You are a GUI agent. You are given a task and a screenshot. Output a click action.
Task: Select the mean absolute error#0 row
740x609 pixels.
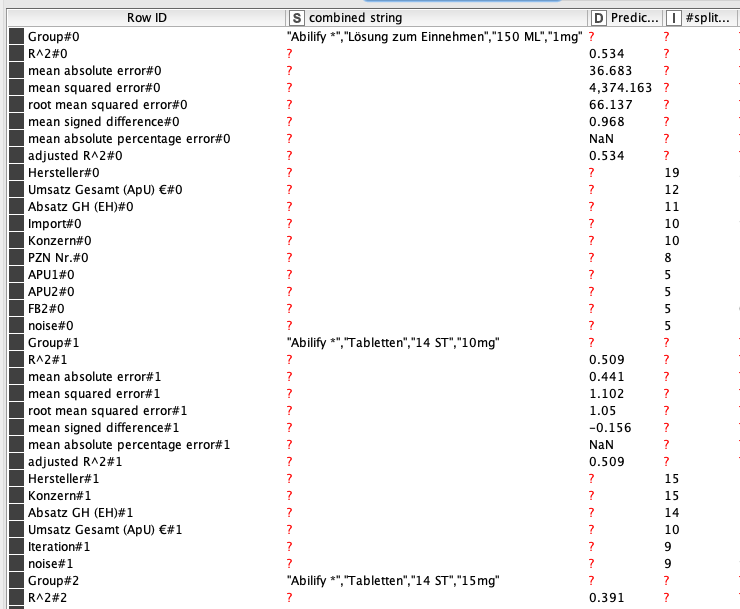(94, 71)
